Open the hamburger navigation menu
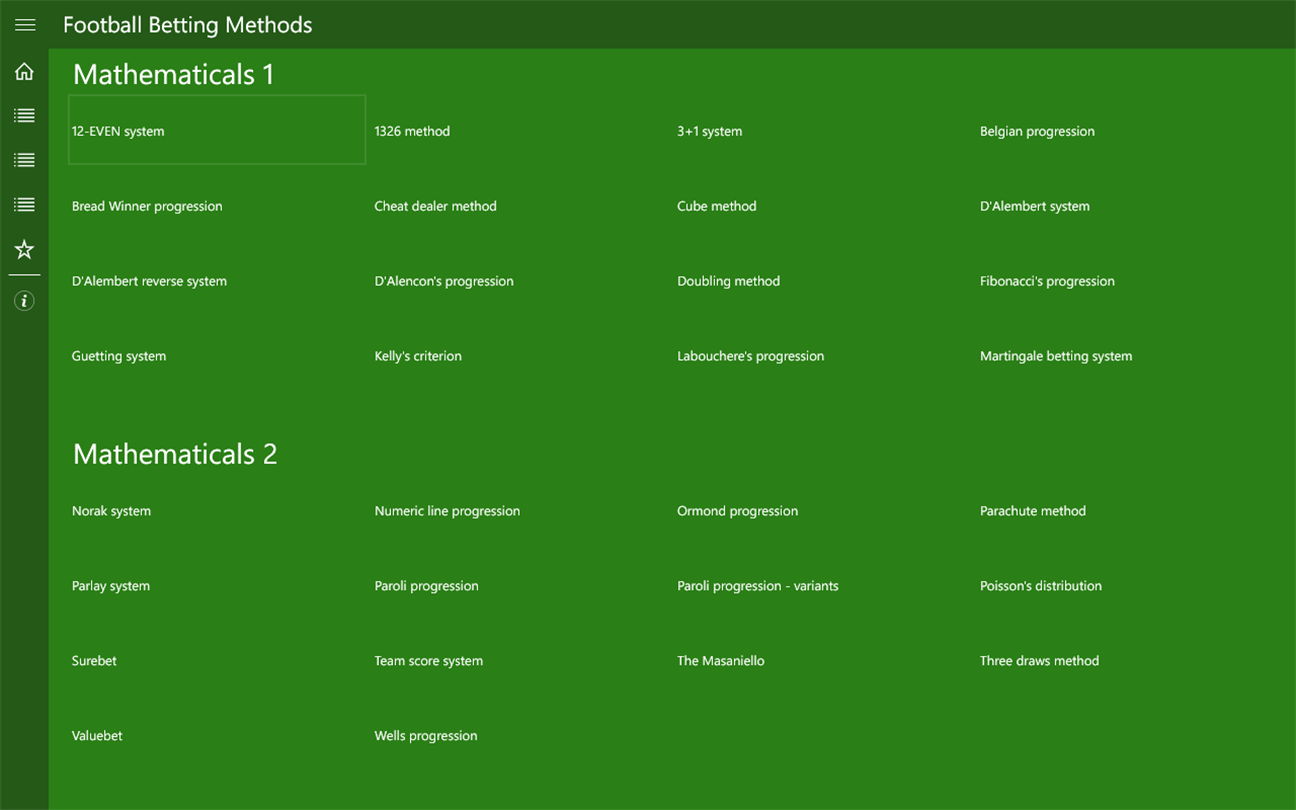Image resolution: width=1296 pixels, height=810 pixels. click(x=24, y=25)
